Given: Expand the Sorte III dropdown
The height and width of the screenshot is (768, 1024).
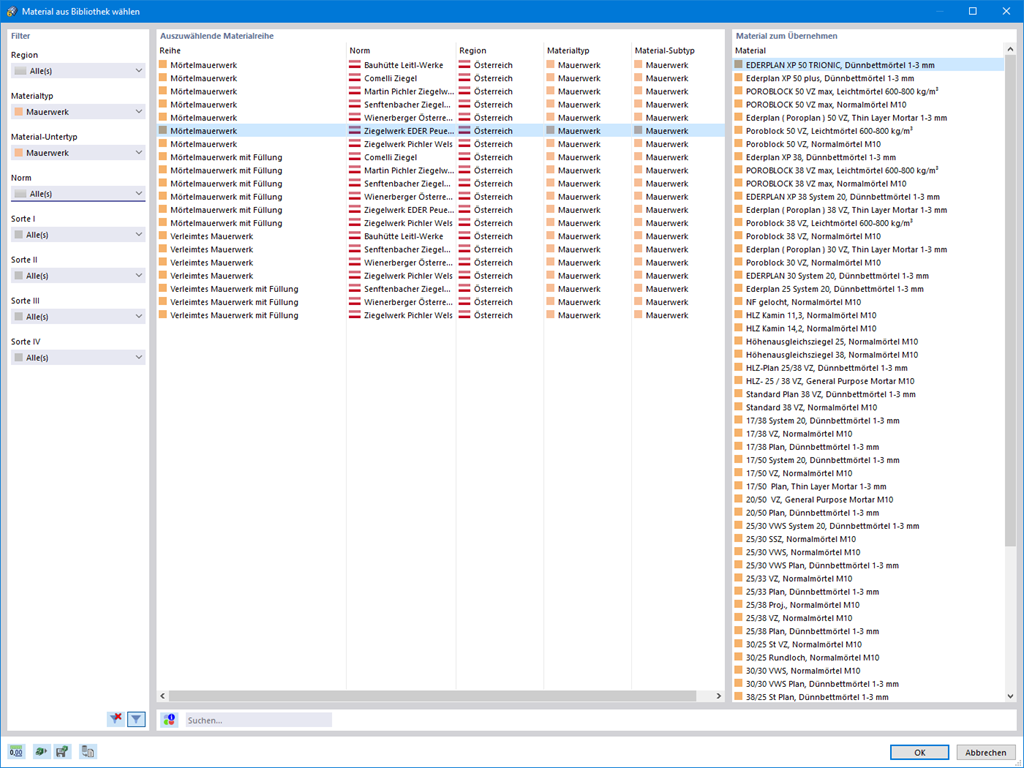Looking at the screenshot, I should click(78, 316).
